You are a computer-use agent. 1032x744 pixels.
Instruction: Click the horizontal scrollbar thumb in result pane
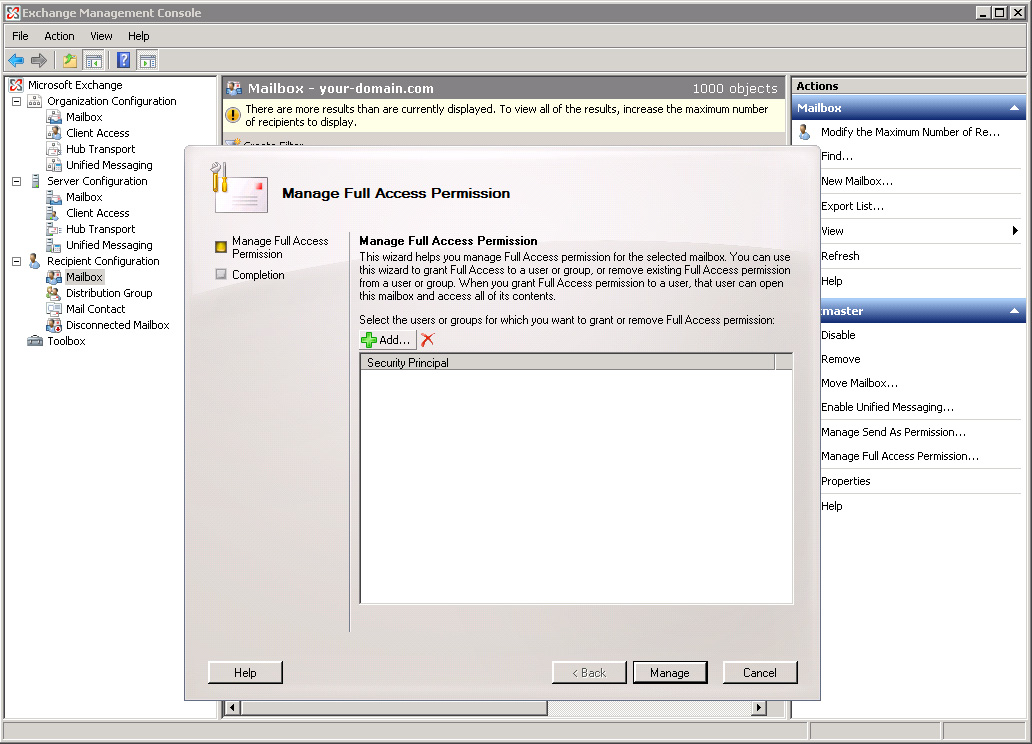pyautogui.click(x=394, y=708)
